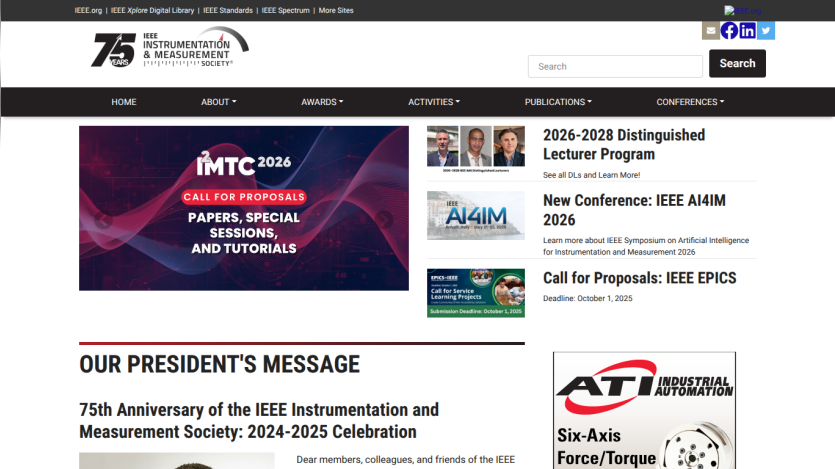Expand the Conferences dropdown menu
835x469 pixels.
[690, 102]
